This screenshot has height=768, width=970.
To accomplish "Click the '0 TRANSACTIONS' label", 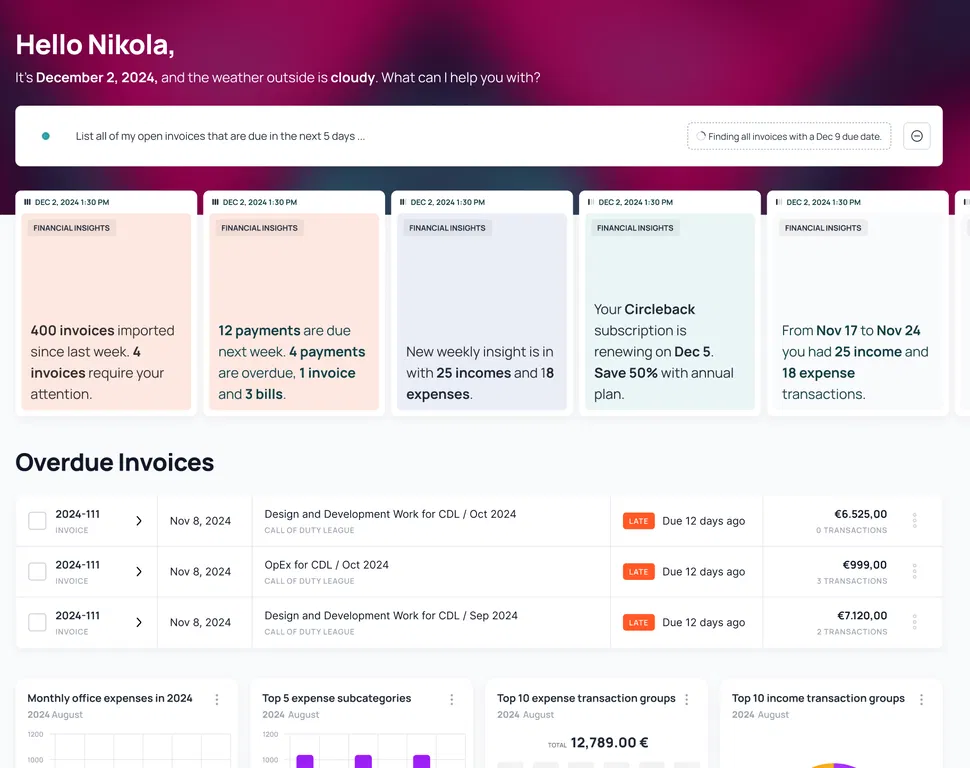I will click(x=851, y=530).
